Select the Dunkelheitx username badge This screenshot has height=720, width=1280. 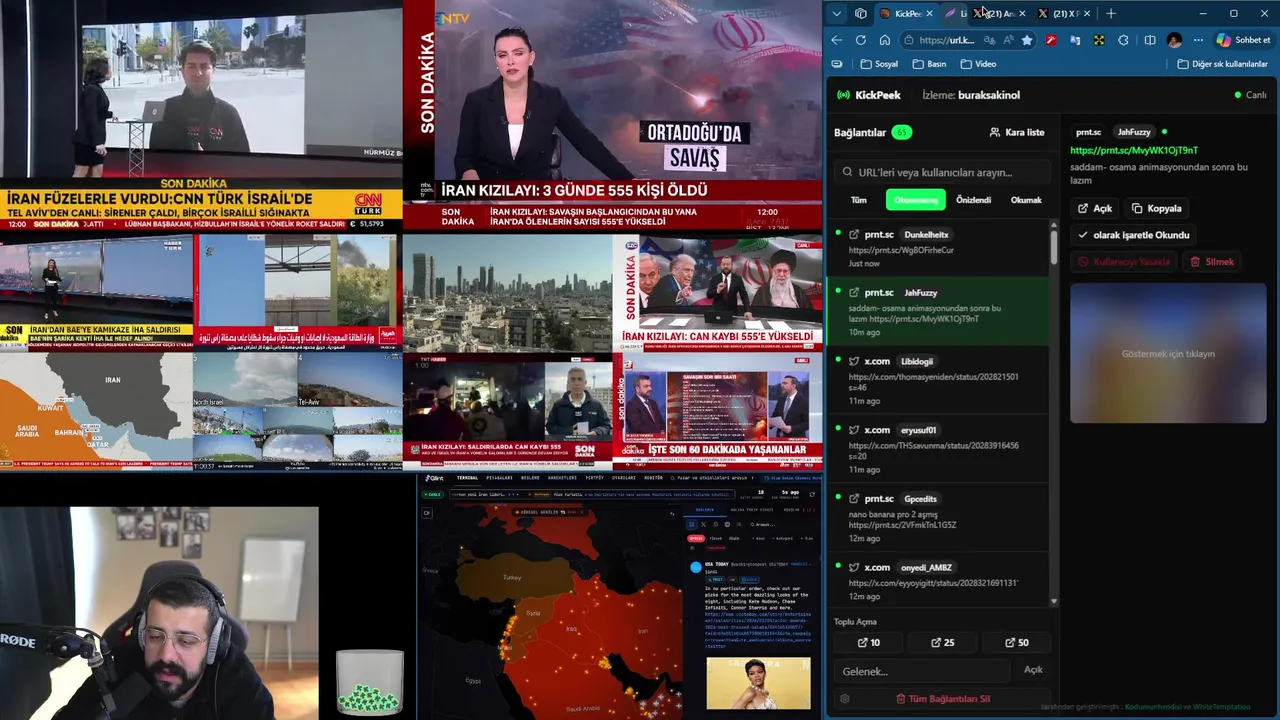click(926, 235)
